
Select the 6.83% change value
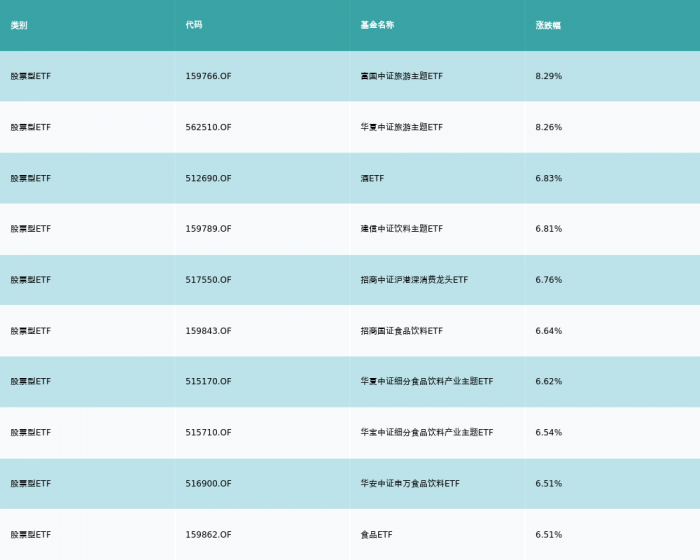[549, 179]
